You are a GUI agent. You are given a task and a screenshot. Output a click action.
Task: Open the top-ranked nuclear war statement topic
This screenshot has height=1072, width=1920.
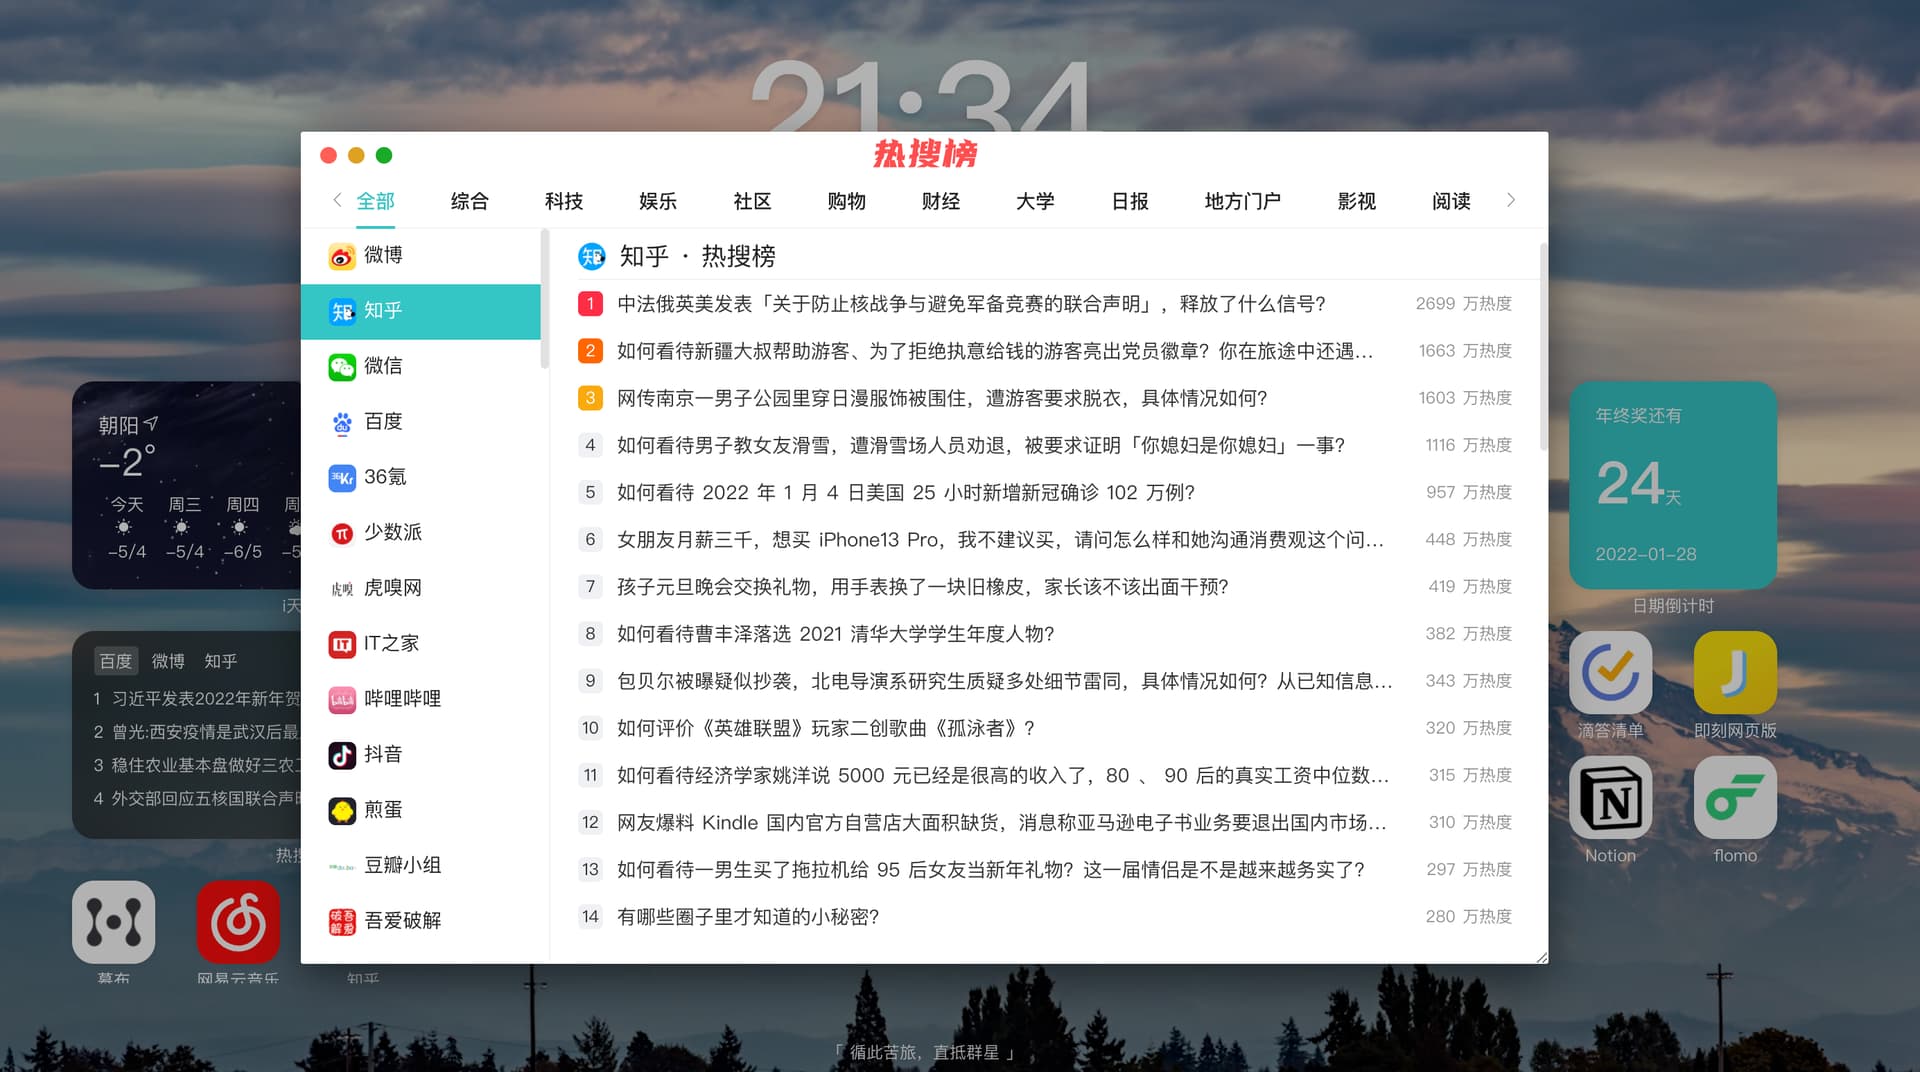[x=970, y=304]
